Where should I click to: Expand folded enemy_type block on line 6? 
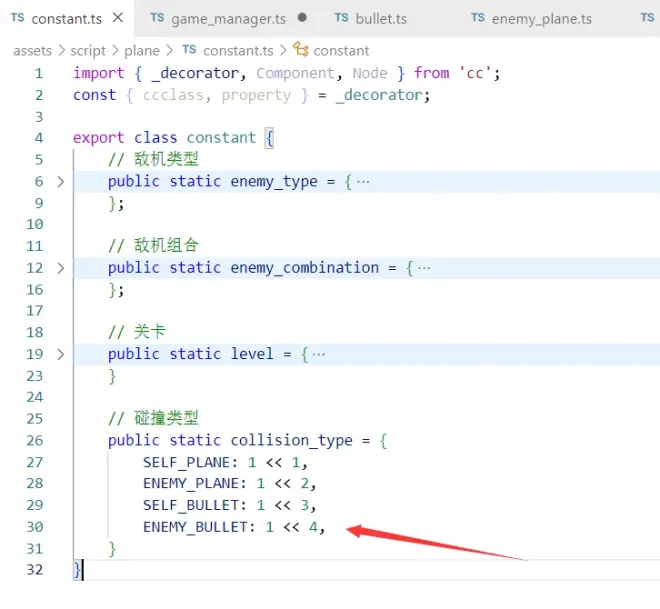point(61,181)
